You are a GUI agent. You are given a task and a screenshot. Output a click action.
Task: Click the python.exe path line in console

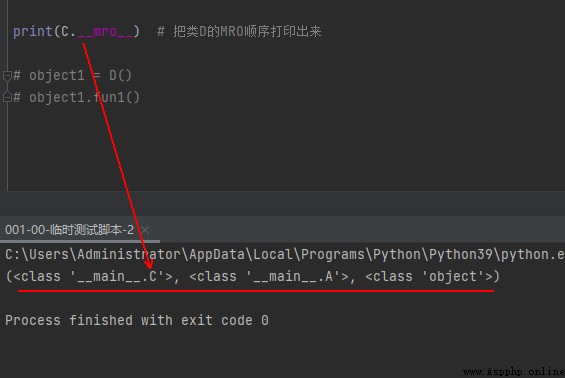click(x=285, y=254)
